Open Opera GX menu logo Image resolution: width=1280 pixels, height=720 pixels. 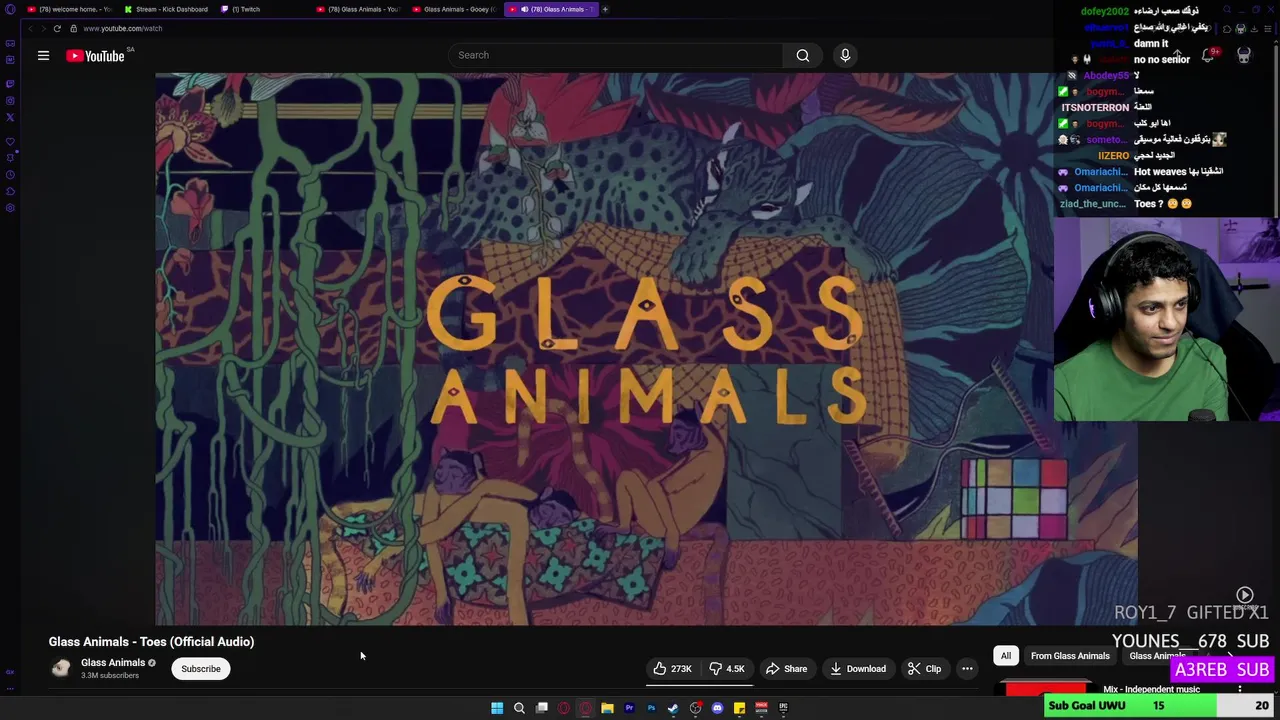click(10, 9)
